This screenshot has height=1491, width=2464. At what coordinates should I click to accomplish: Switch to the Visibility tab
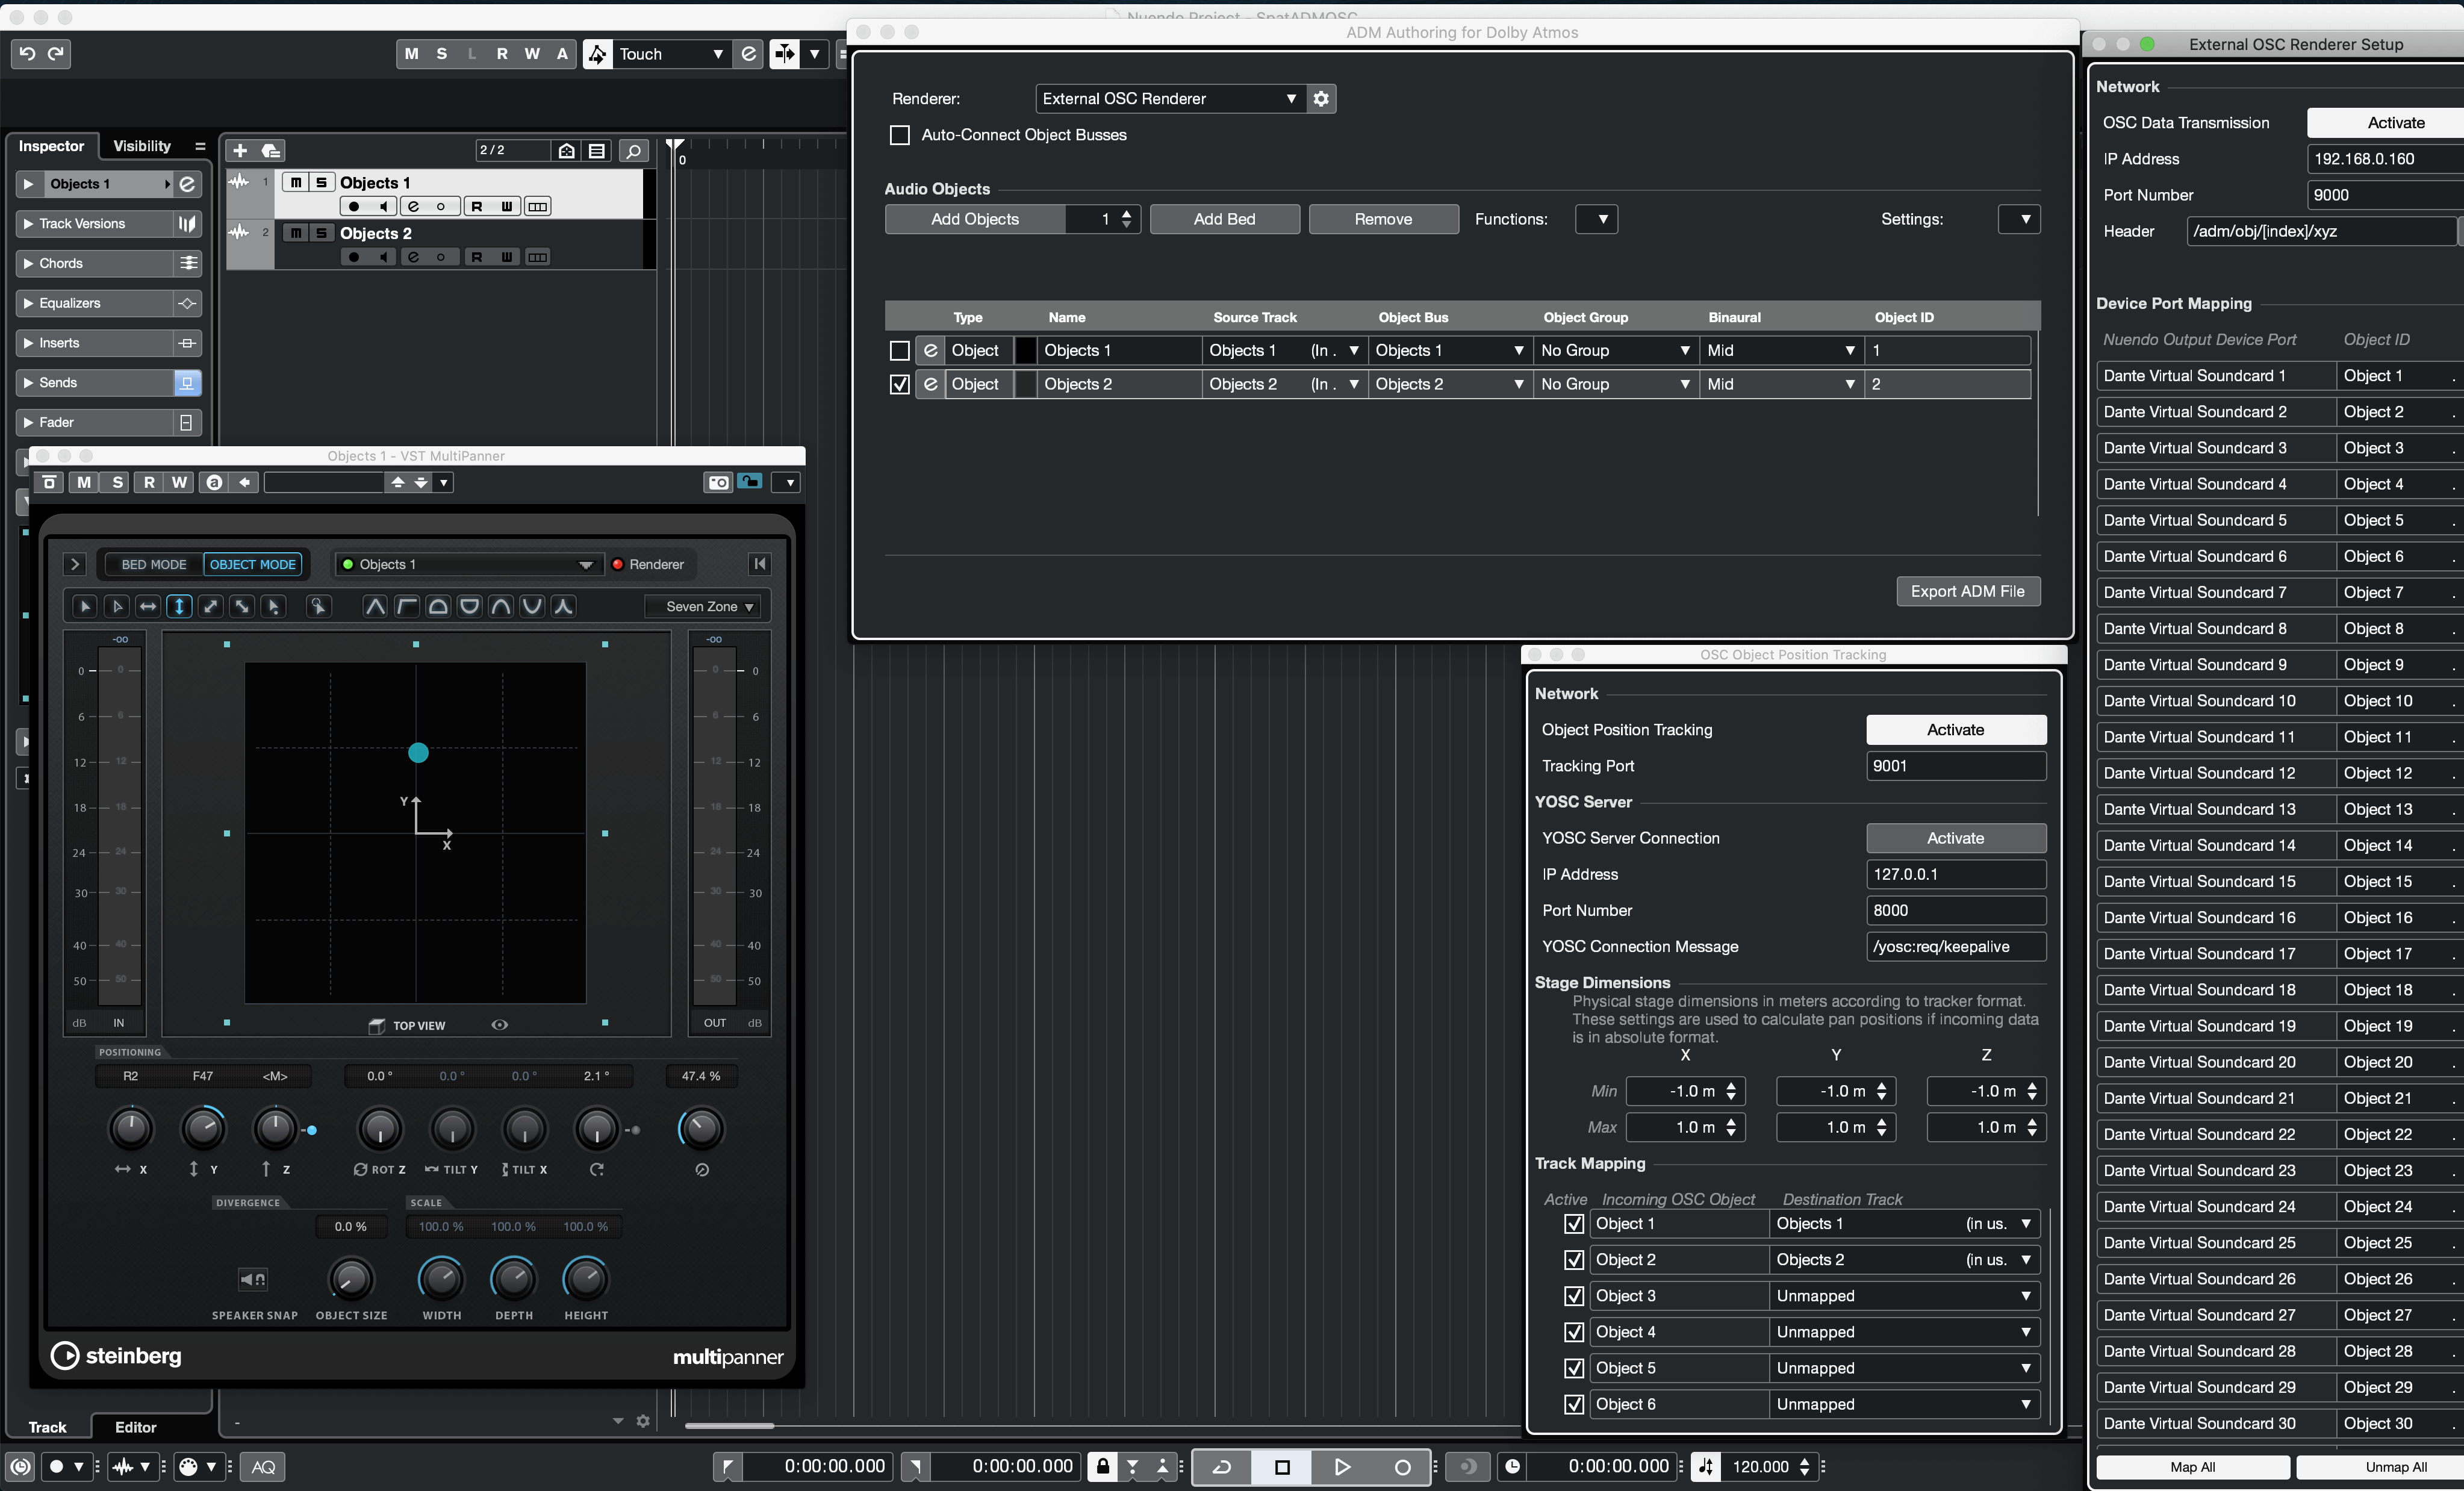[x=142, y=146]
